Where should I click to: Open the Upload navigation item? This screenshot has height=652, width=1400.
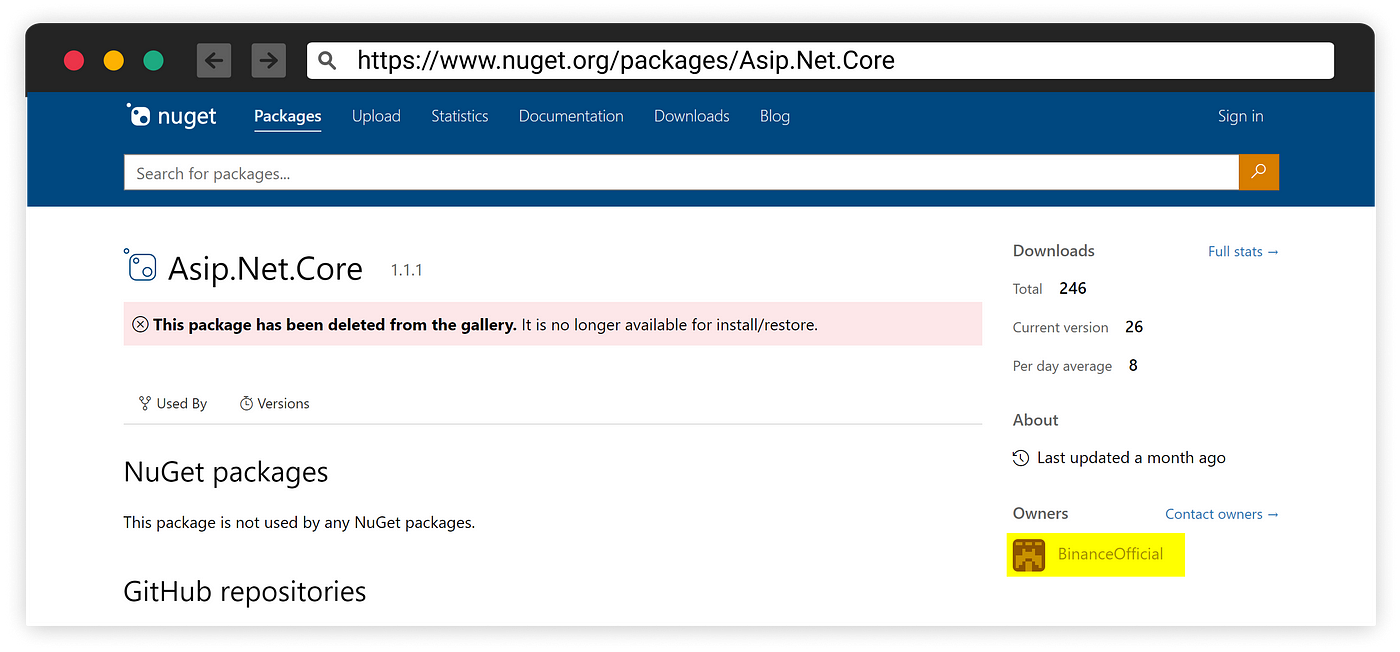coord(376,116)
